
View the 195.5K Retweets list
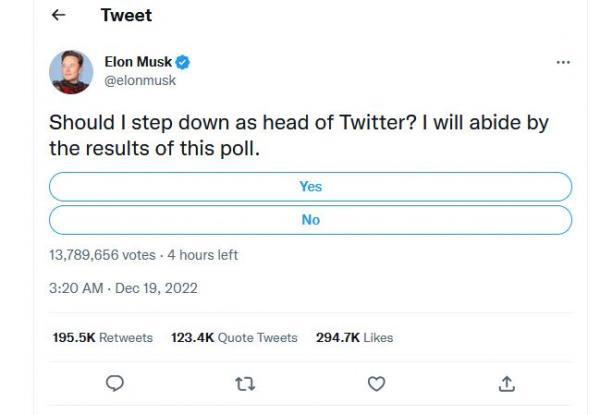pos(102,338)
